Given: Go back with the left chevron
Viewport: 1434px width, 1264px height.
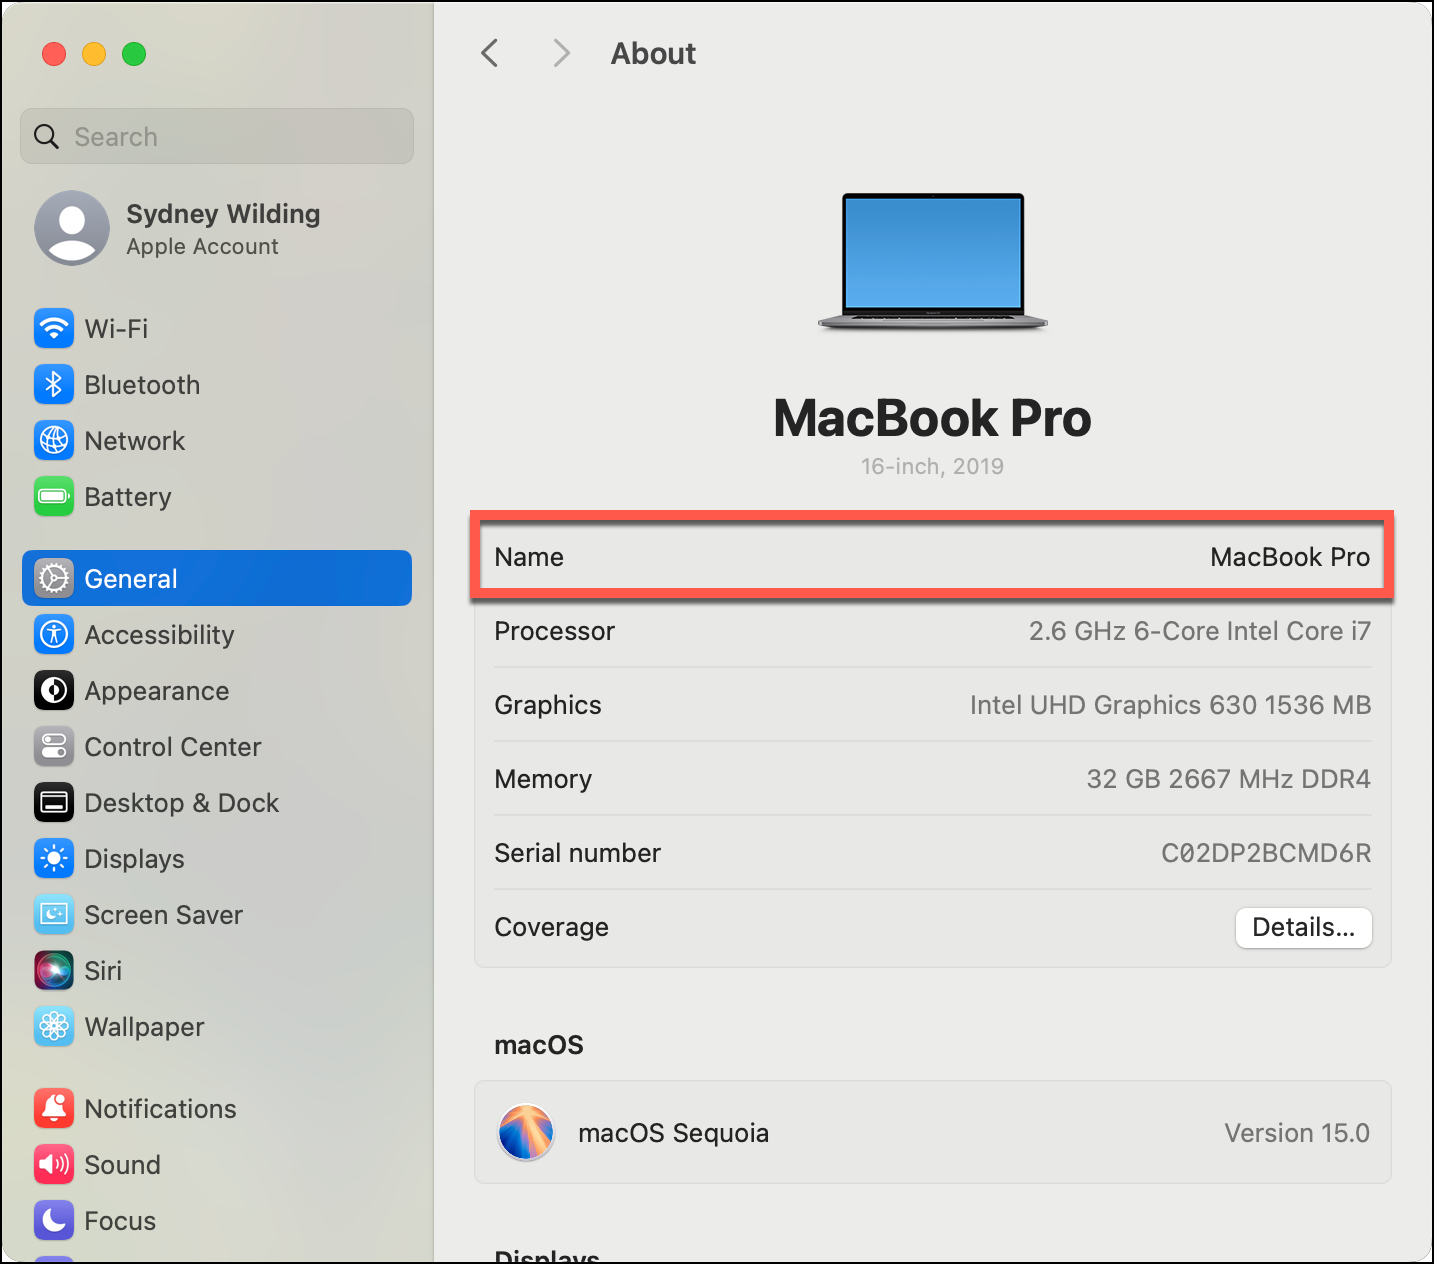Looking at the screenshot, I should pos(490,53).
